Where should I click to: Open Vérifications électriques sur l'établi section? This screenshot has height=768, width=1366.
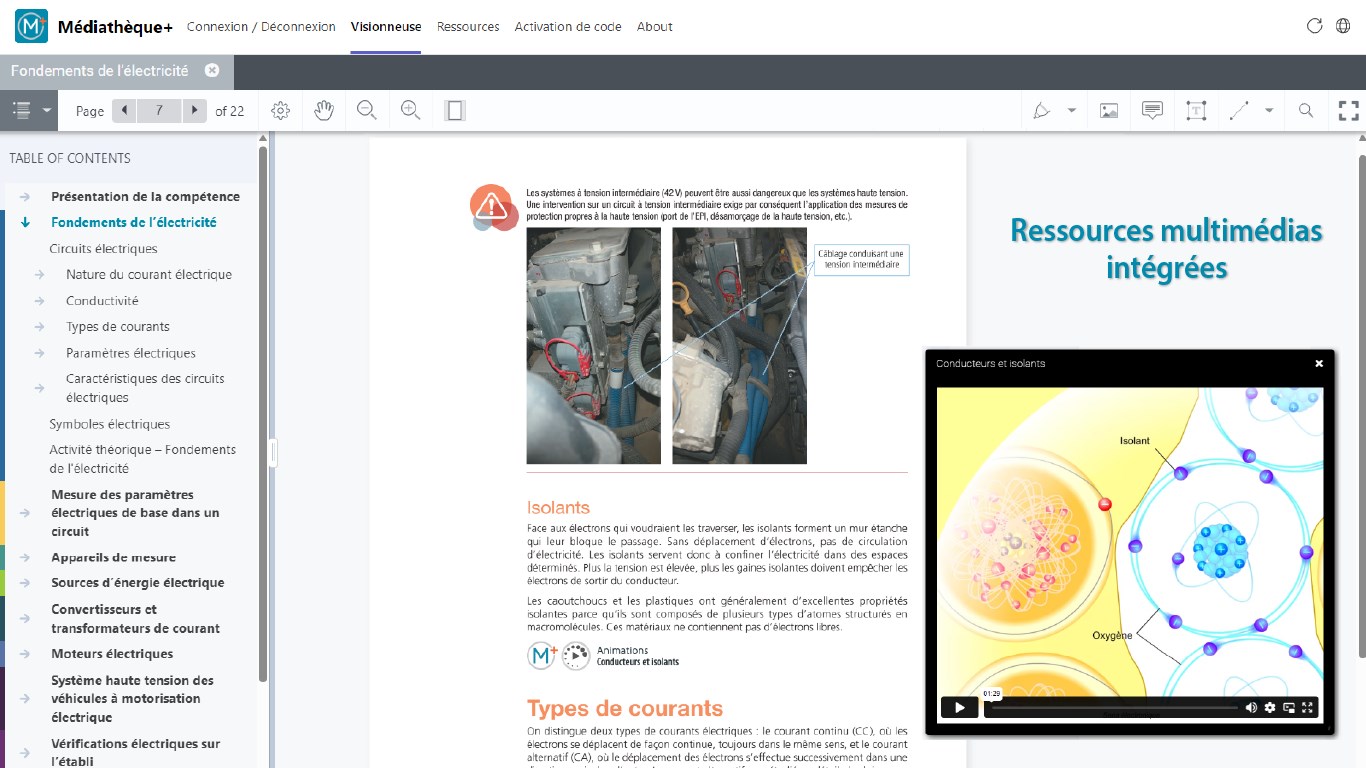click(136, 752)
